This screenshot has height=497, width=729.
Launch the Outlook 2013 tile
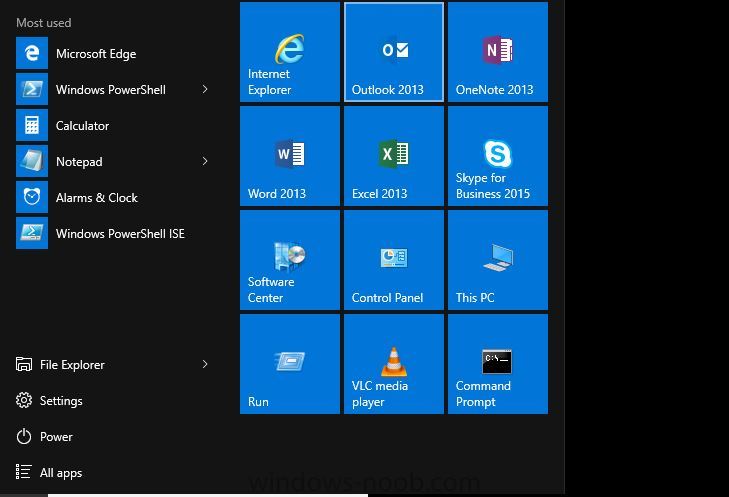pos(394,52)
